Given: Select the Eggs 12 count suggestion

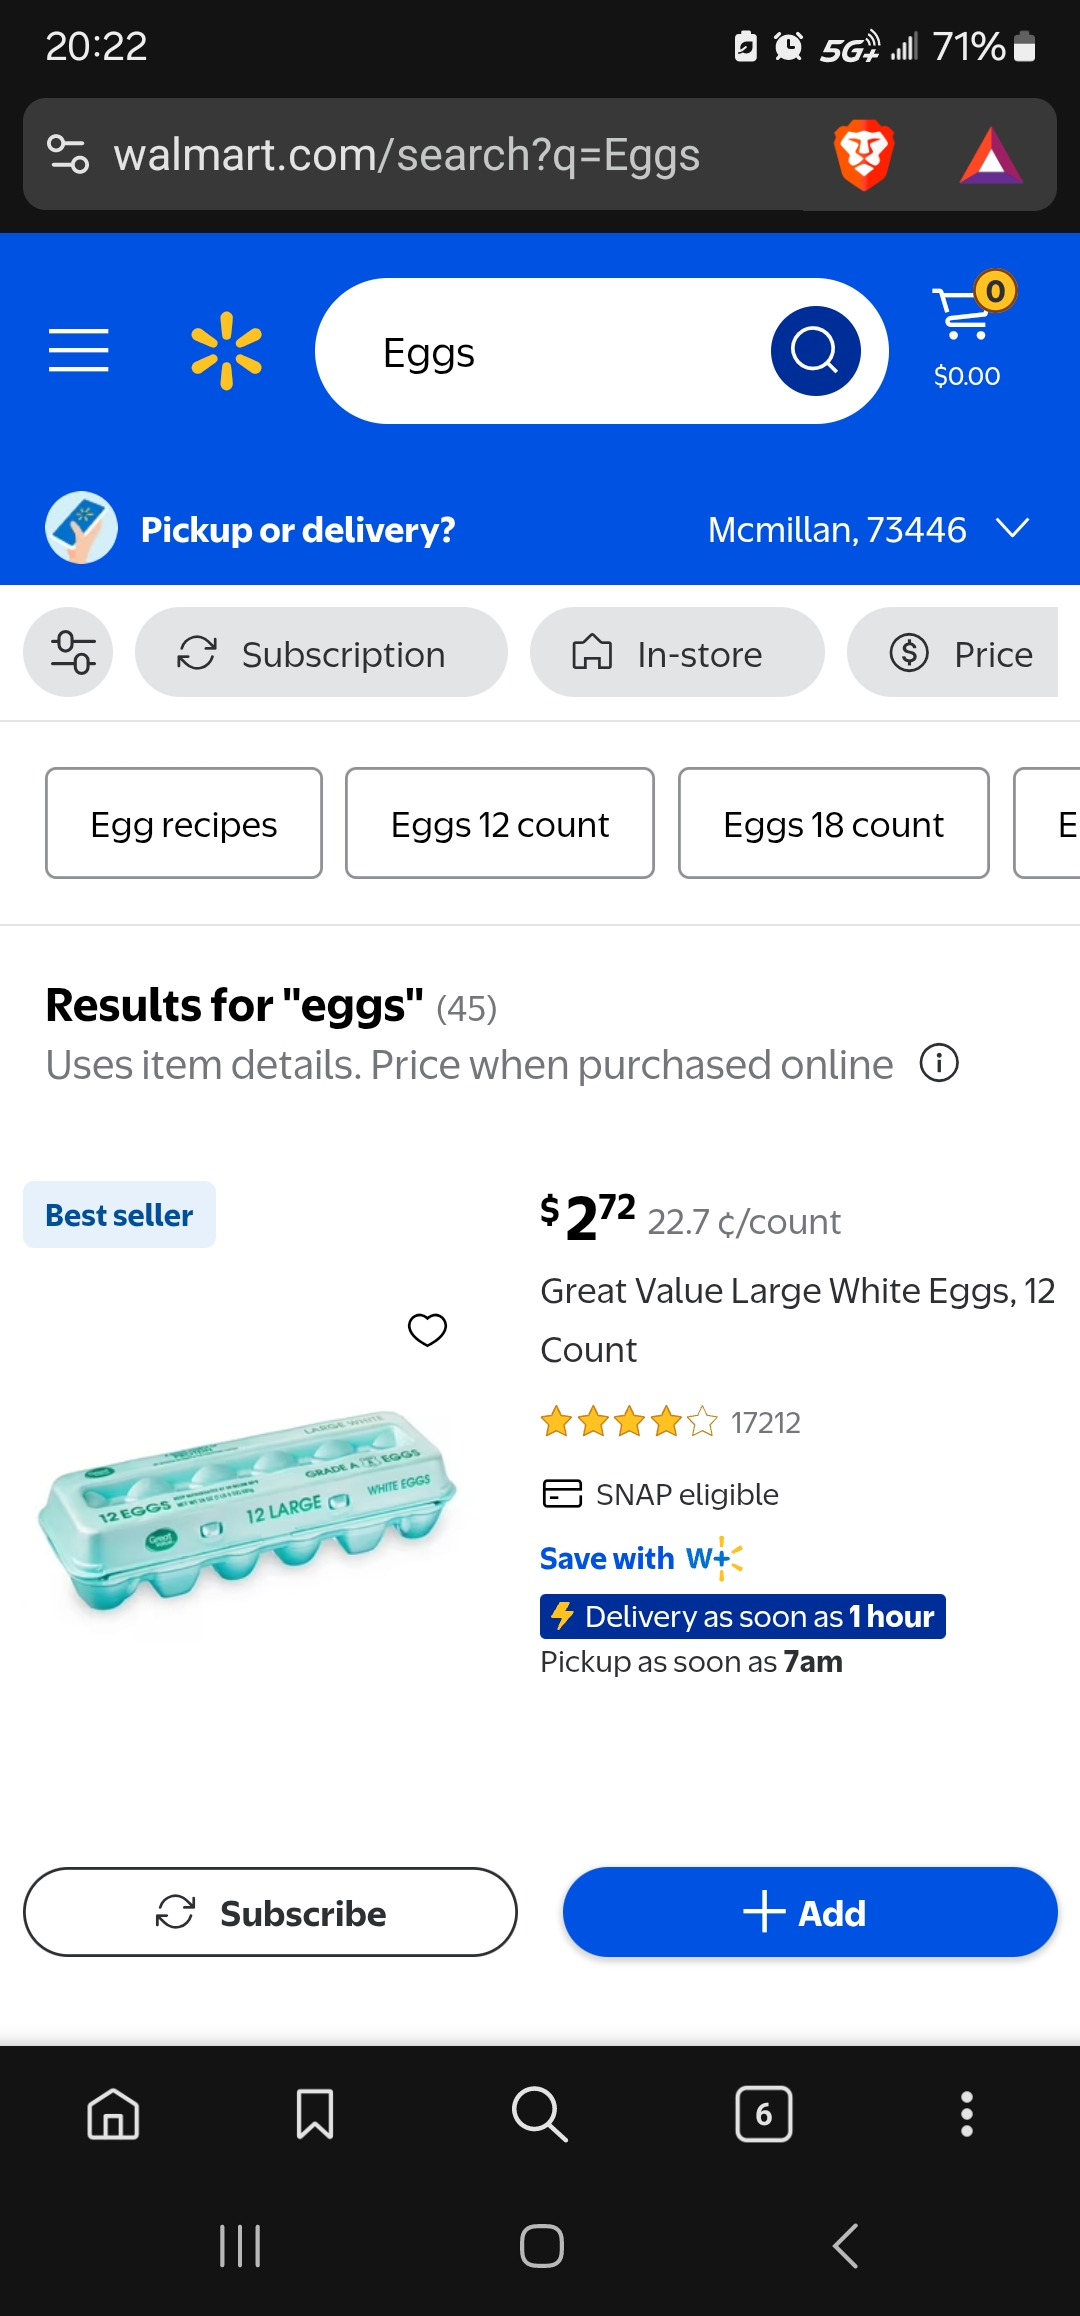Looking at the screenshot, I should (500, 824).
